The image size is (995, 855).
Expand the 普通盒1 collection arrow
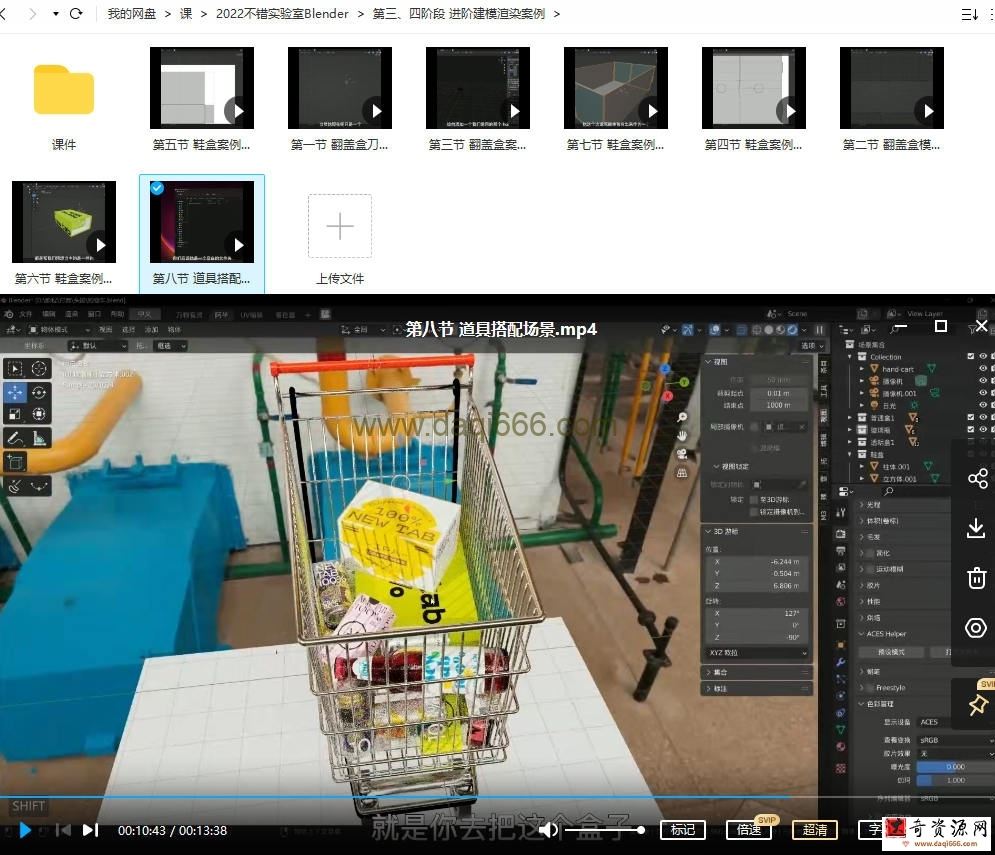click(x=850, y=418)
